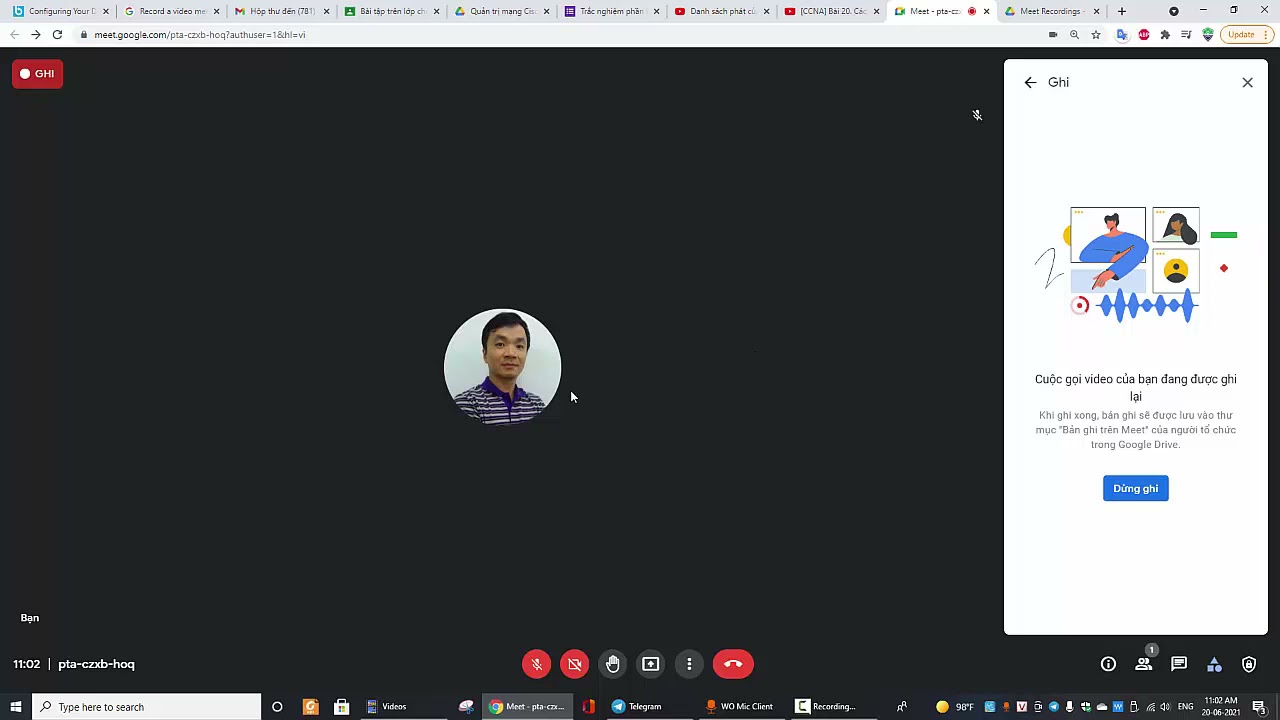Open the activities panel
The height and width of the screenshot is (720, 1280).
(x=1214, y=663)
